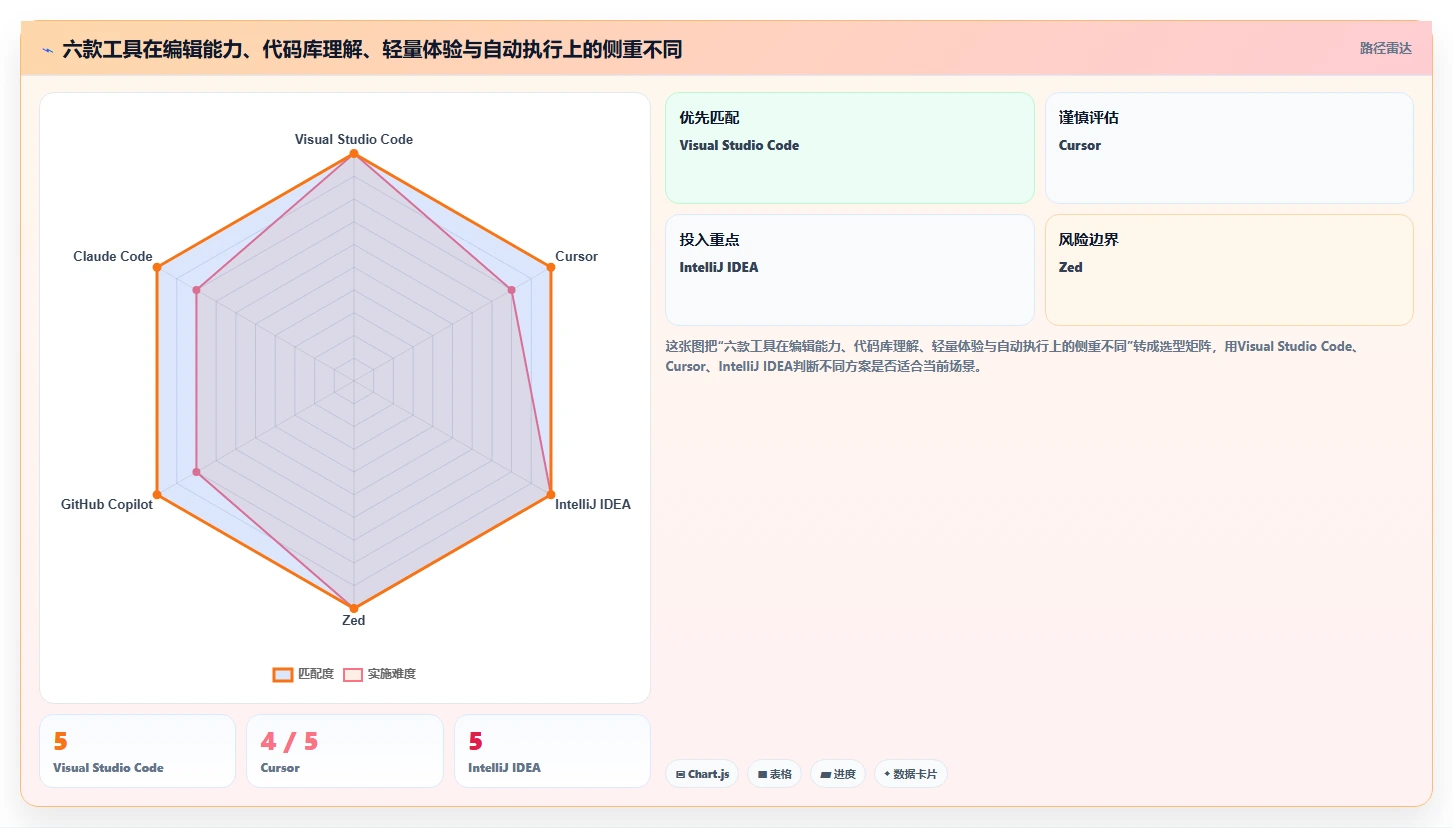Image resolution: width=1453 pixels, height=828 pixels.
Task: Click the pink 实施难度 point at GitHub Copilot
Action: pos(196,471)
